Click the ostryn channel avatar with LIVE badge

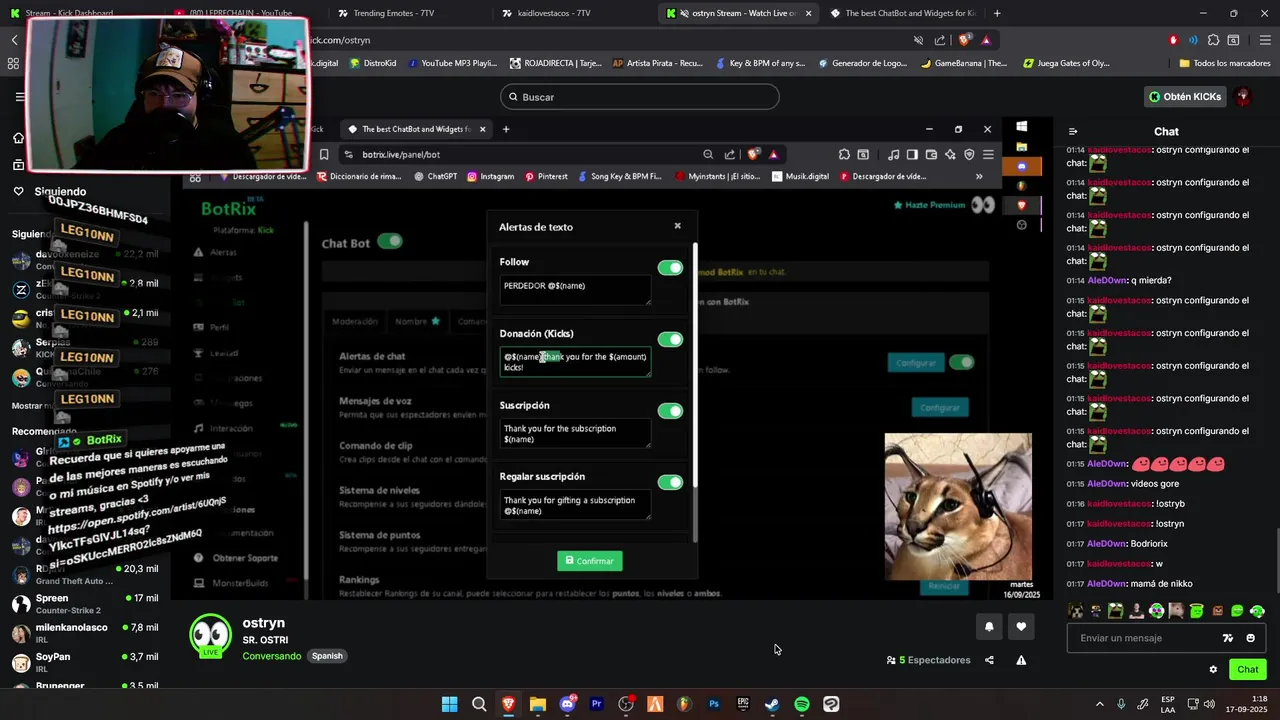(211, 635)
